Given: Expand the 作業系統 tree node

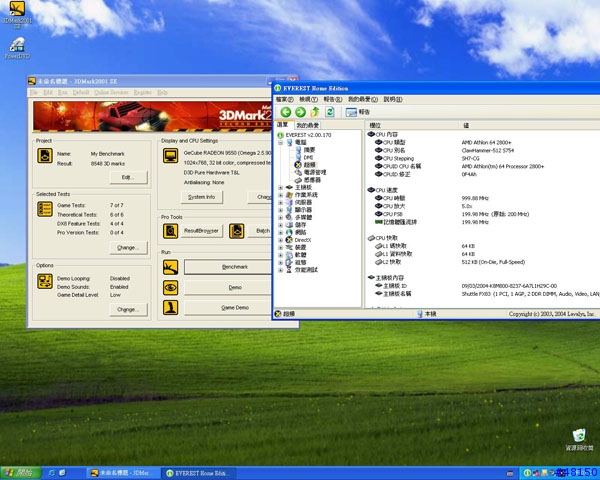Looking at the screenshot, I should pyautogui.click(x=280, y=195).
